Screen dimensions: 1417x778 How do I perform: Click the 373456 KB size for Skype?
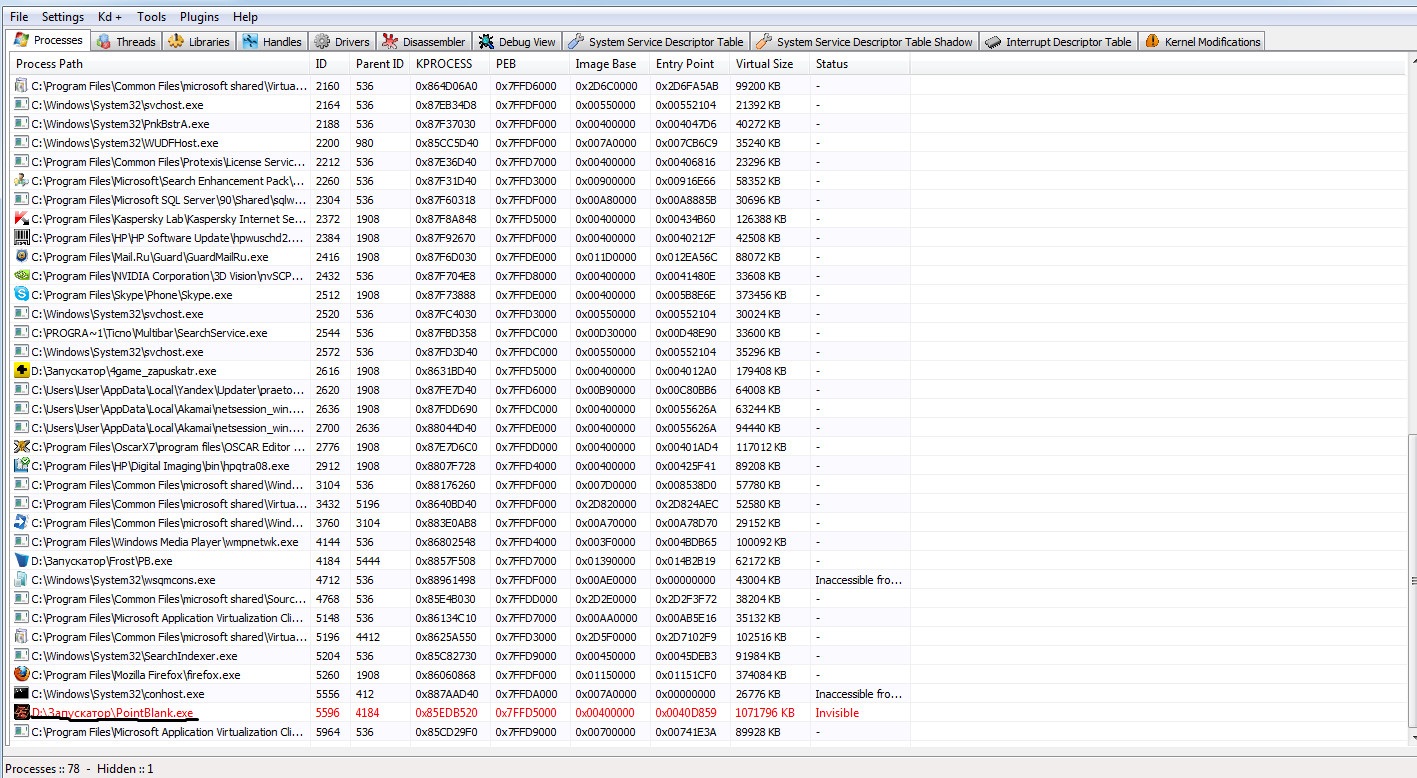point(762,295)
